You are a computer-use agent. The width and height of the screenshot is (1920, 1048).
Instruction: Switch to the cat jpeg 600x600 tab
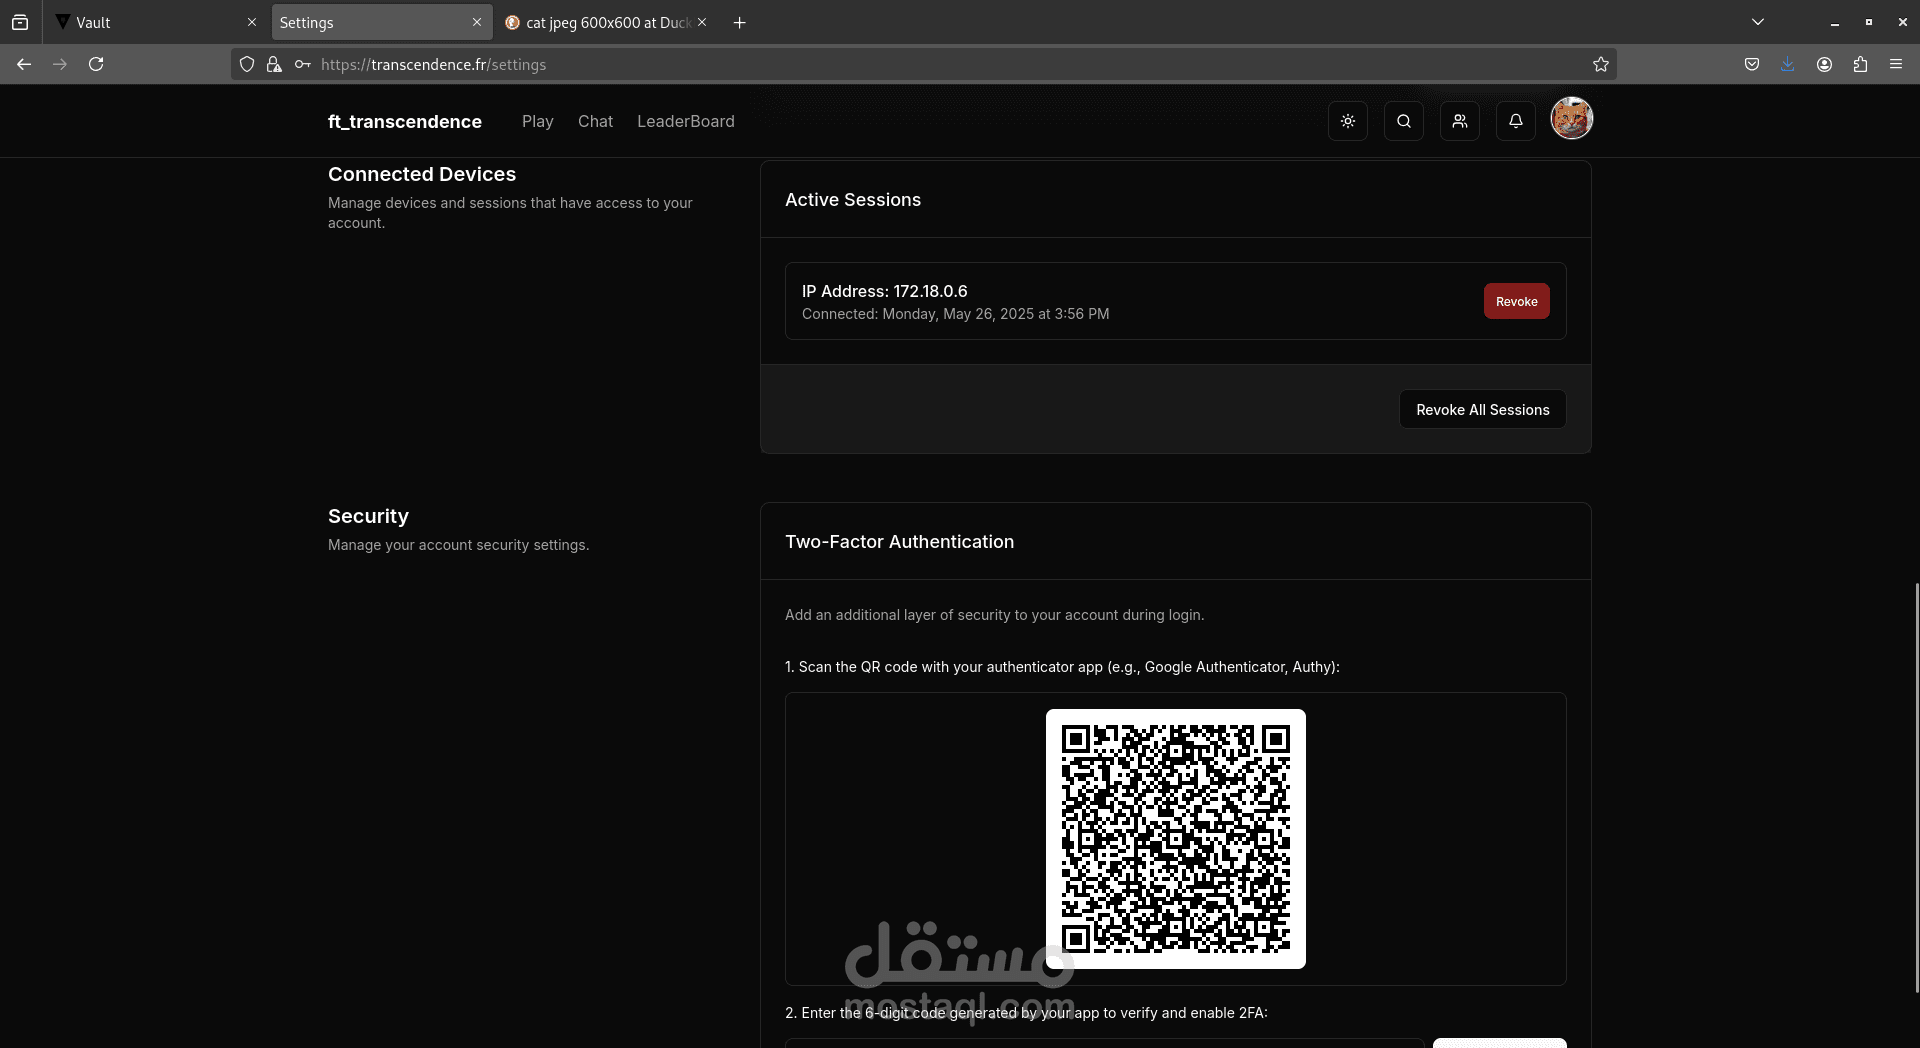pyautogui.click(x=606, y=22)
